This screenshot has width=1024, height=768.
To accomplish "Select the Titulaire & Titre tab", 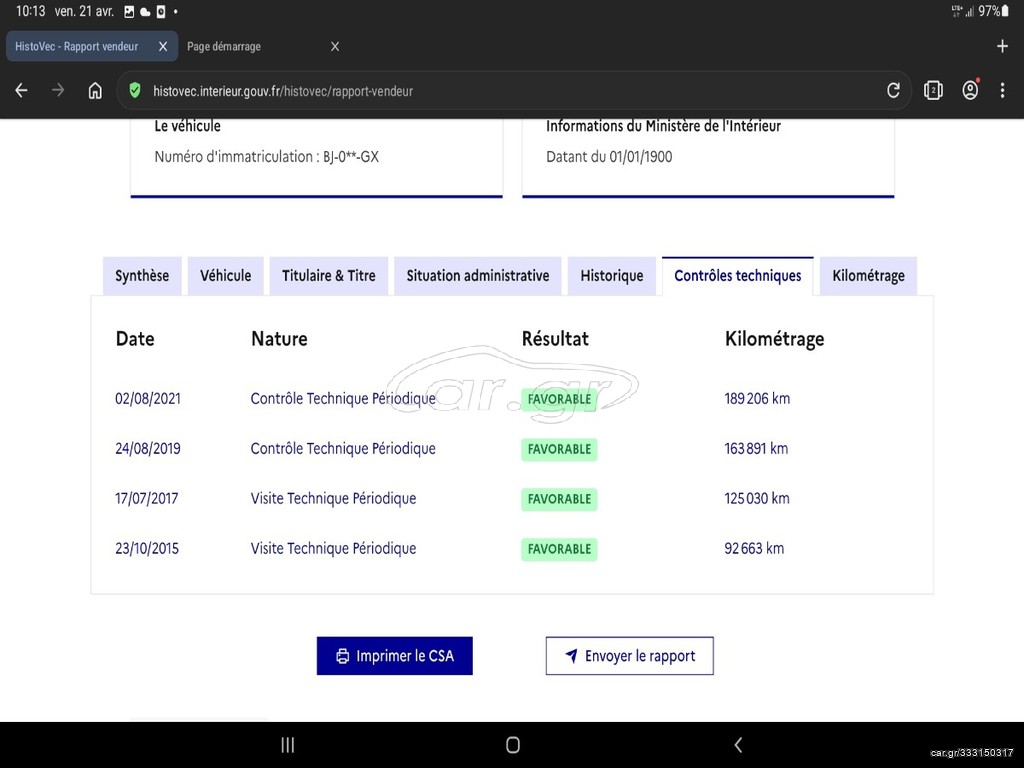I will click(x=329, y=276).
